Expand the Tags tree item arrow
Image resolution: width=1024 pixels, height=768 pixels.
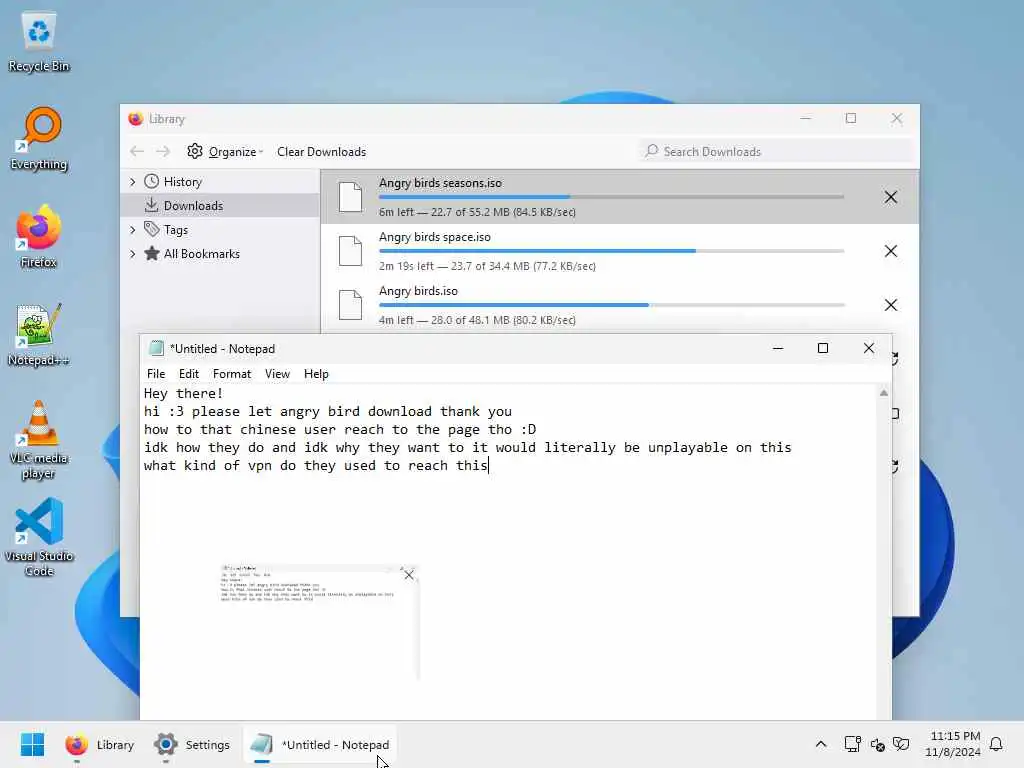tap(133, 230)
